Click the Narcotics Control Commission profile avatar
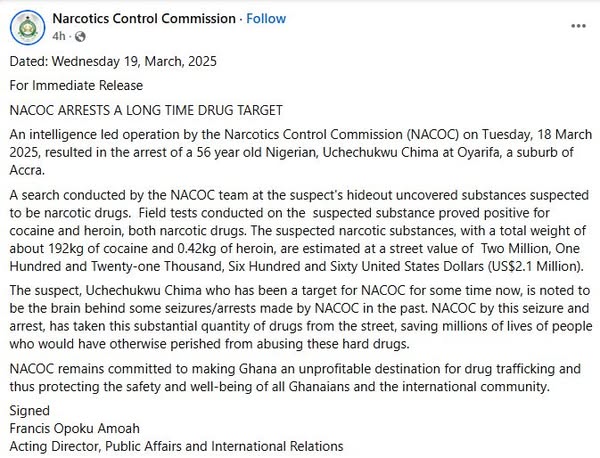The width and height of the screenshot is (600, 458). [x=28, y=28]
